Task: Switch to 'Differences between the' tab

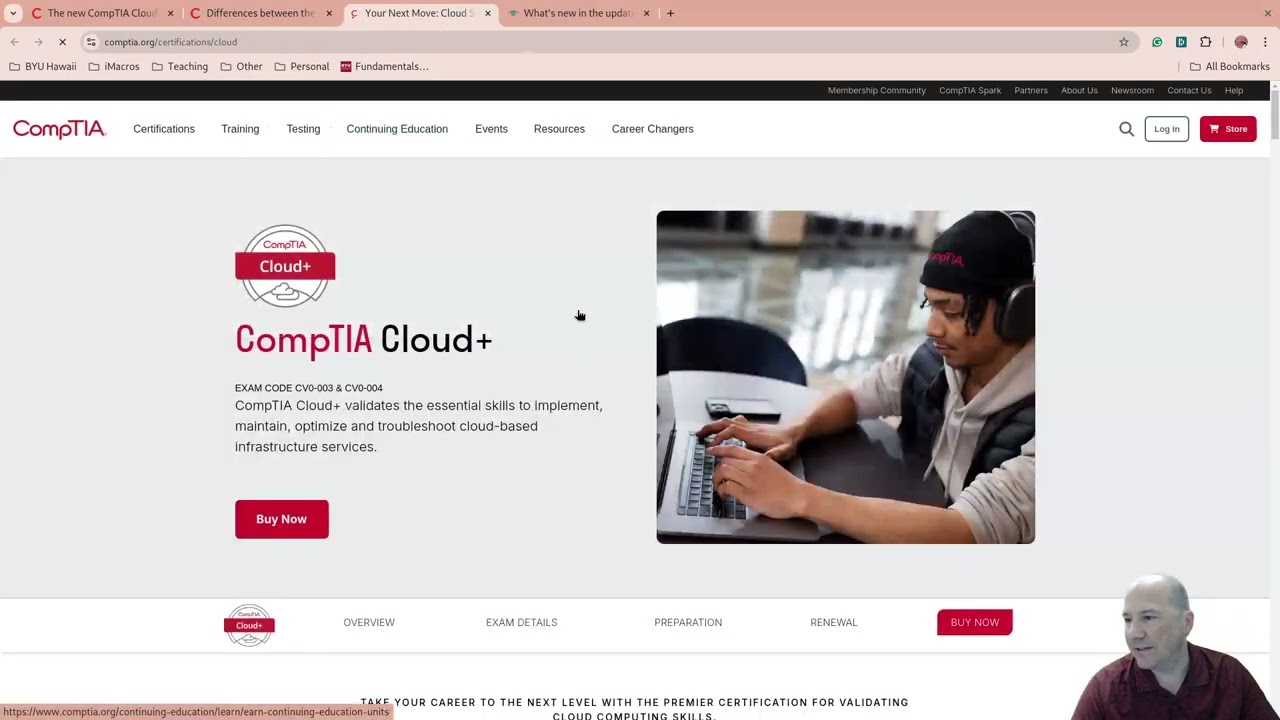Action: pos(260,13)
